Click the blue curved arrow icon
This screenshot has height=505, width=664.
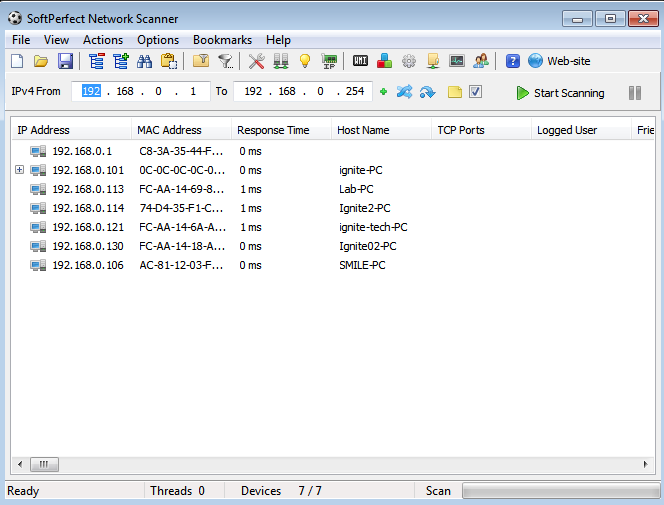pyautogui.click(x=428, y=92)
